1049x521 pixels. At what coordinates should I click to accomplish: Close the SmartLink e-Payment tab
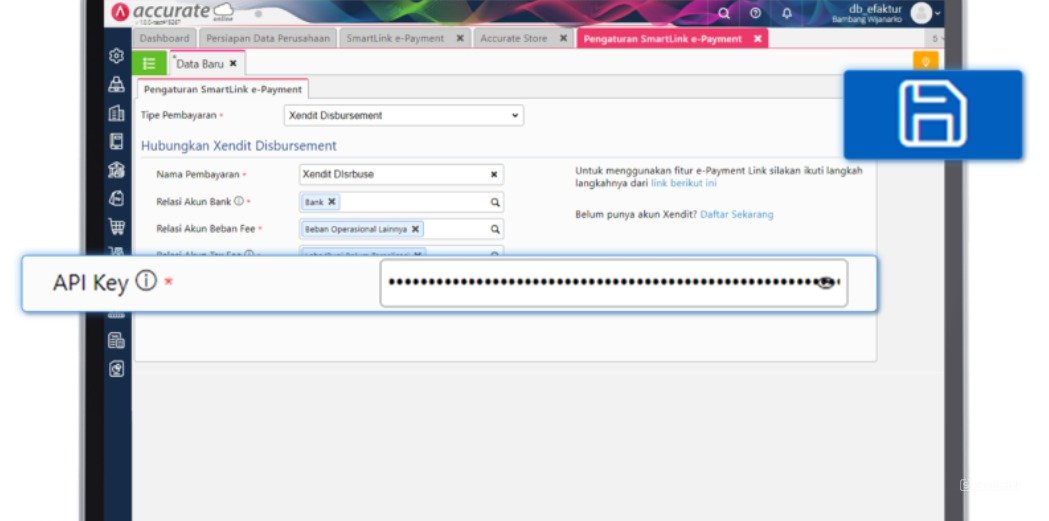pyautogui.click(x=460, y=38)
